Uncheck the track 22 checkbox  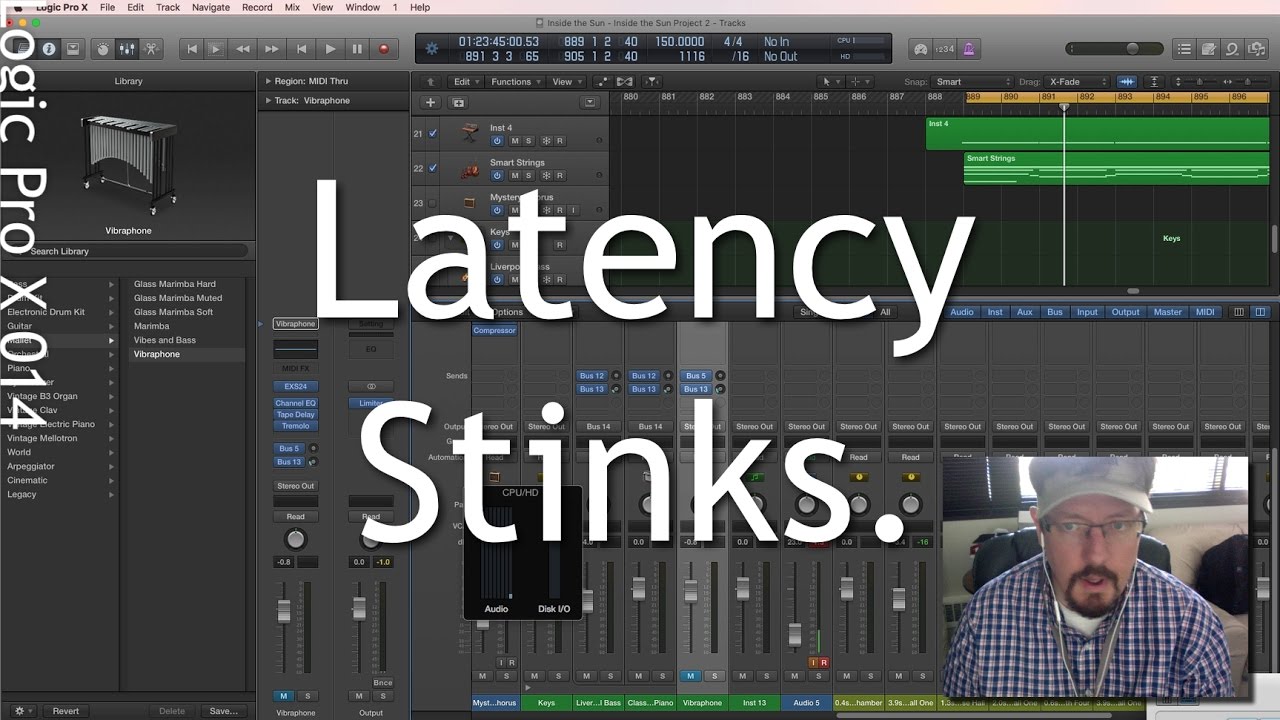[433, 168]
